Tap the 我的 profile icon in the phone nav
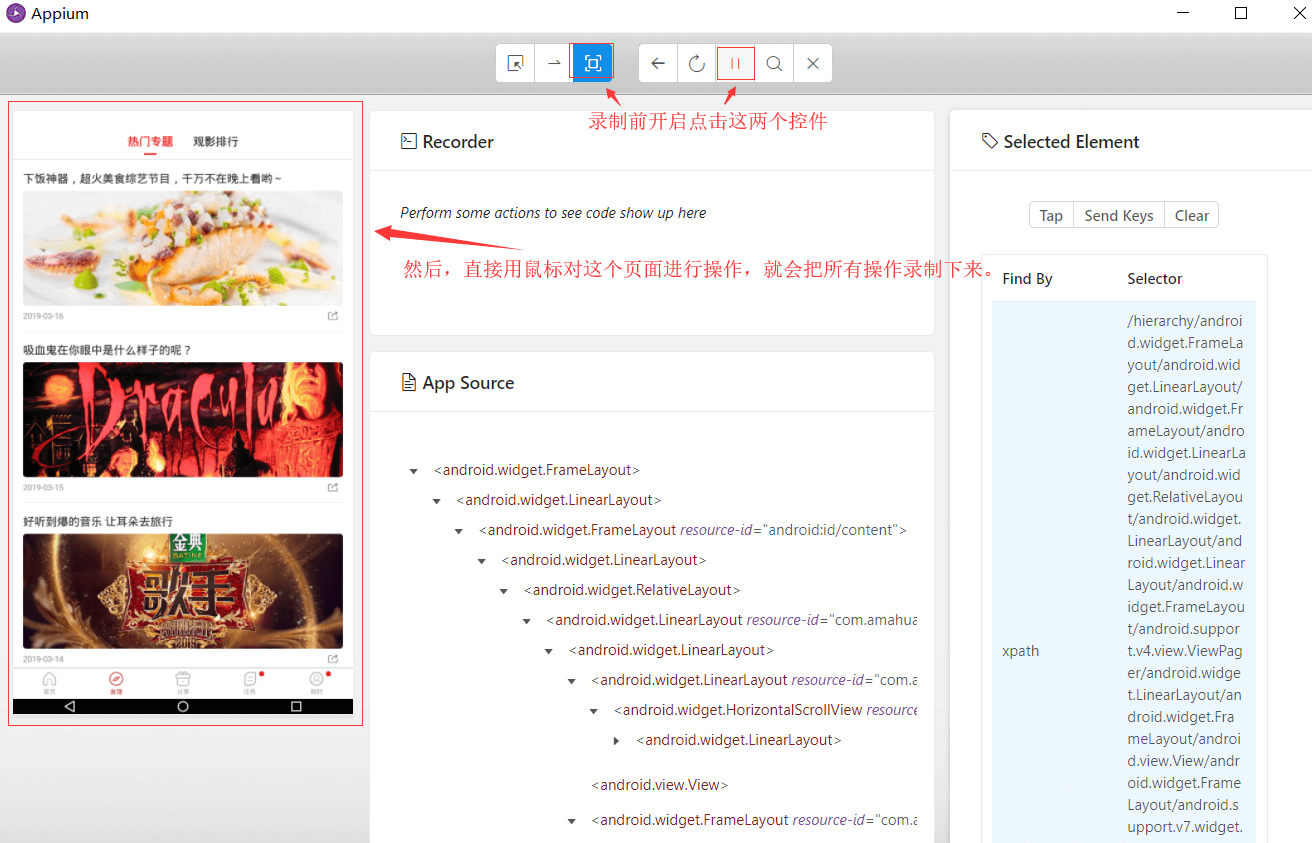Viewport: 1312px width, 843px height. click(x=317, y=682)
